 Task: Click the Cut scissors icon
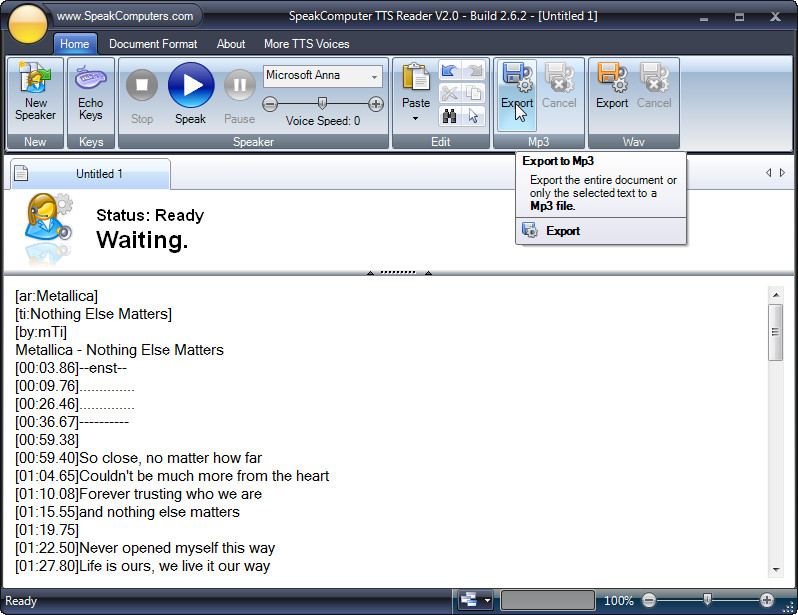point(449,93)
